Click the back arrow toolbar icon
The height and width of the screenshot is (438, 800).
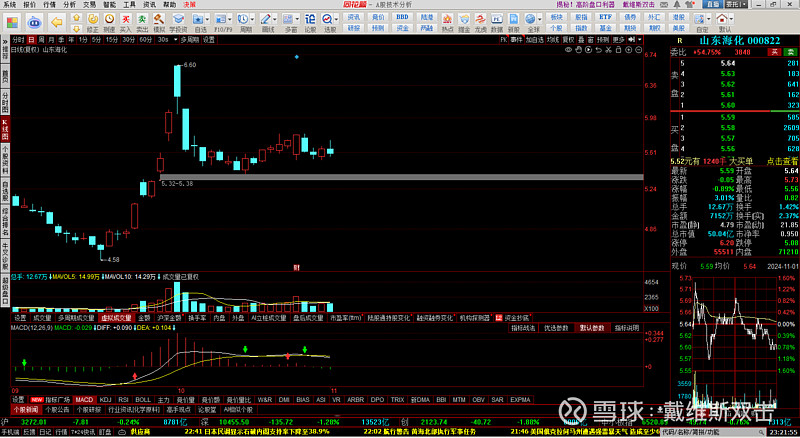point(57,22)
